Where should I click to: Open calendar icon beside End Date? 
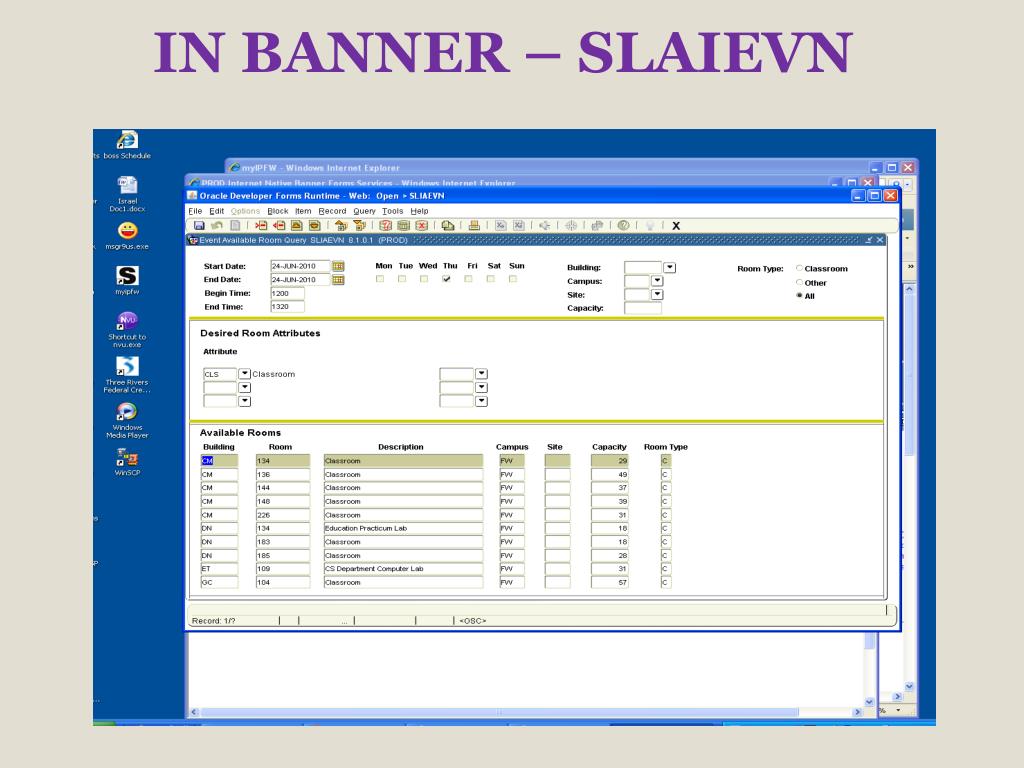click(338, 280)
